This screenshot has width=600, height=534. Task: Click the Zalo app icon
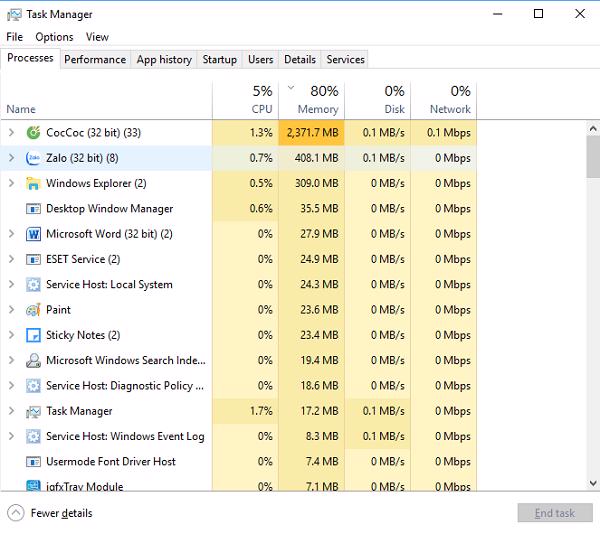tap(33, 158)
